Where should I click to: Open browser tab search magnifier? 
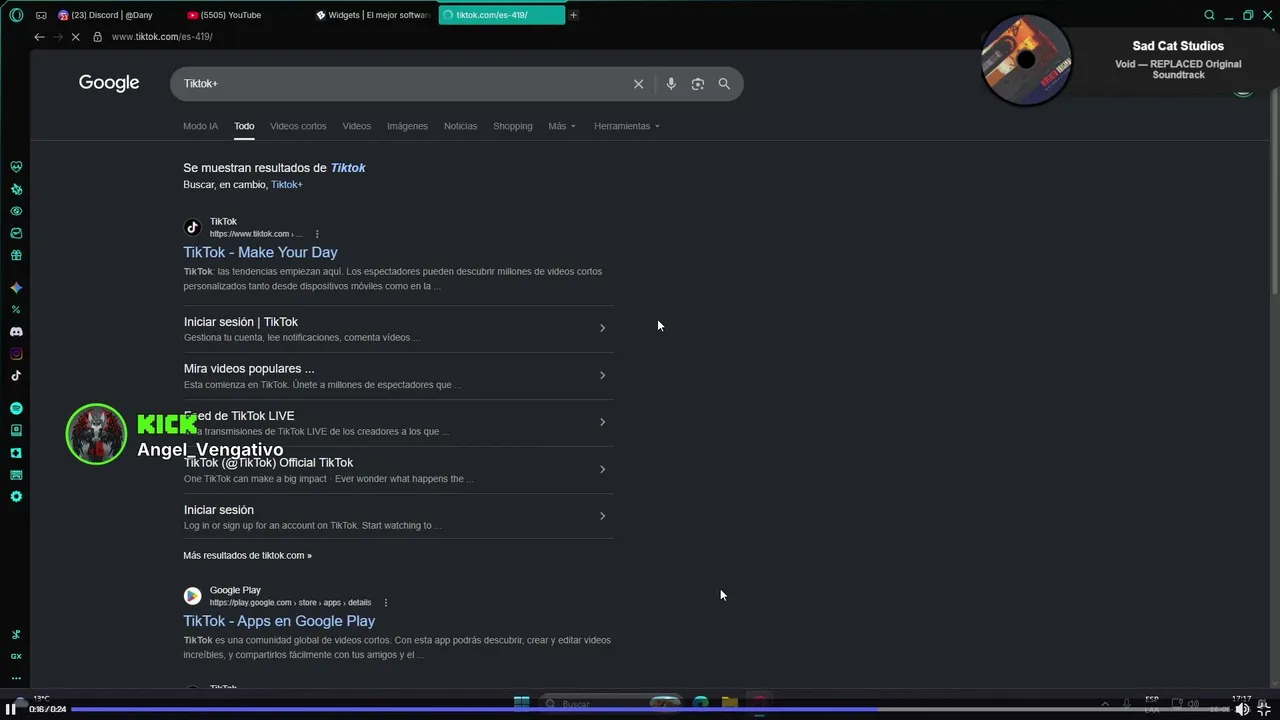1210,15
